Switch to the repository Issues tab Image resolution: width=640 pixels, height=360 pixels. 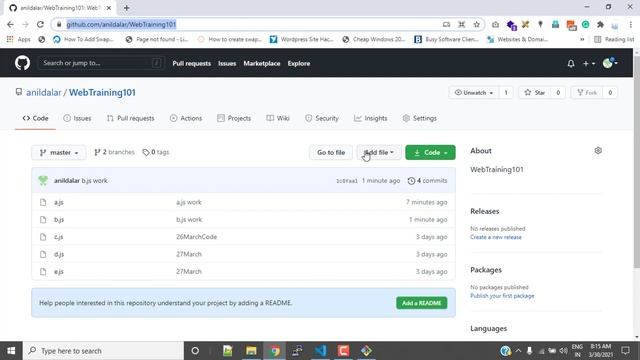click(x=77, y=118)
